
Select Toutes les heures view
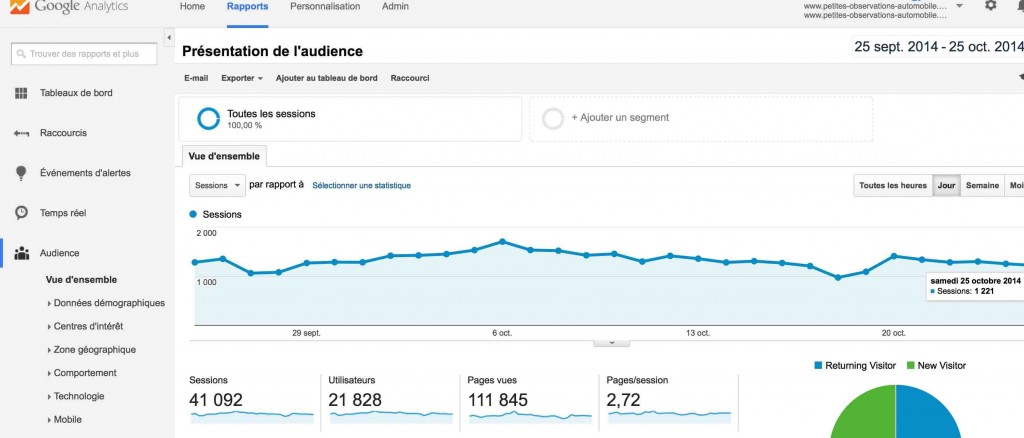892,185
